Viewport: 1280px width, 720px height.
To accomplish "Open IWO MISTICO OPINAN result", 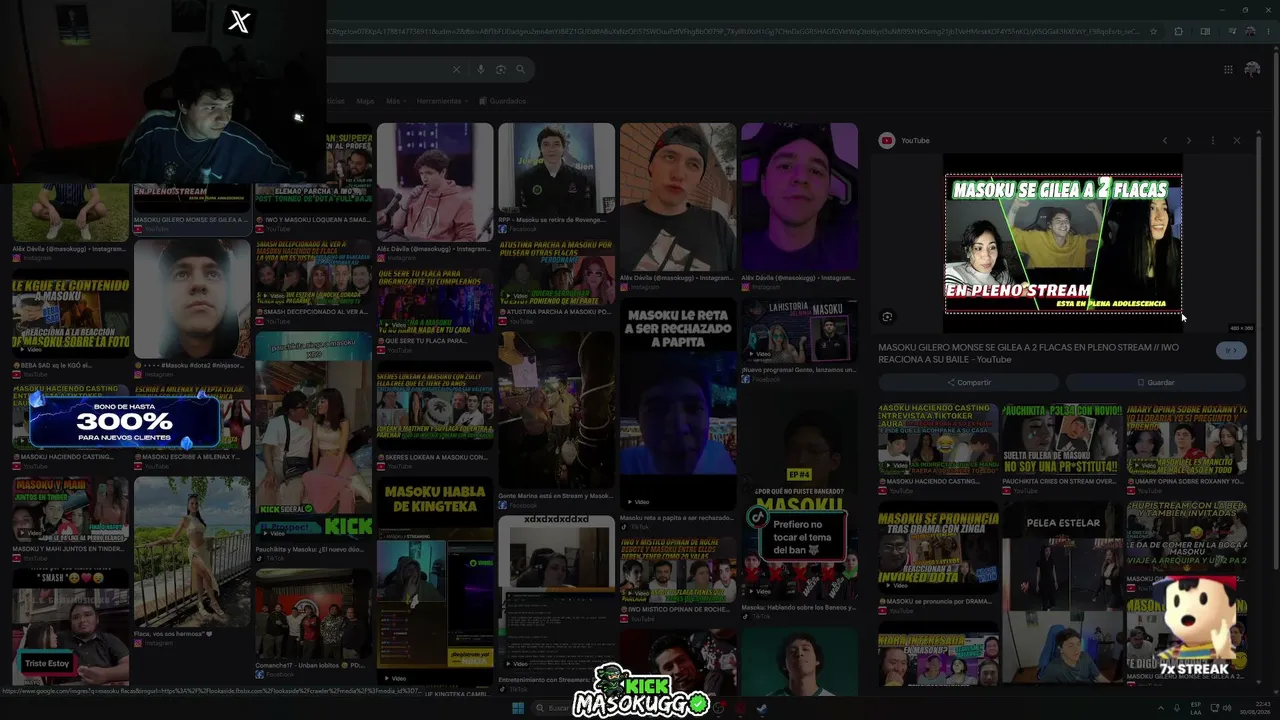I will (678, 575).
